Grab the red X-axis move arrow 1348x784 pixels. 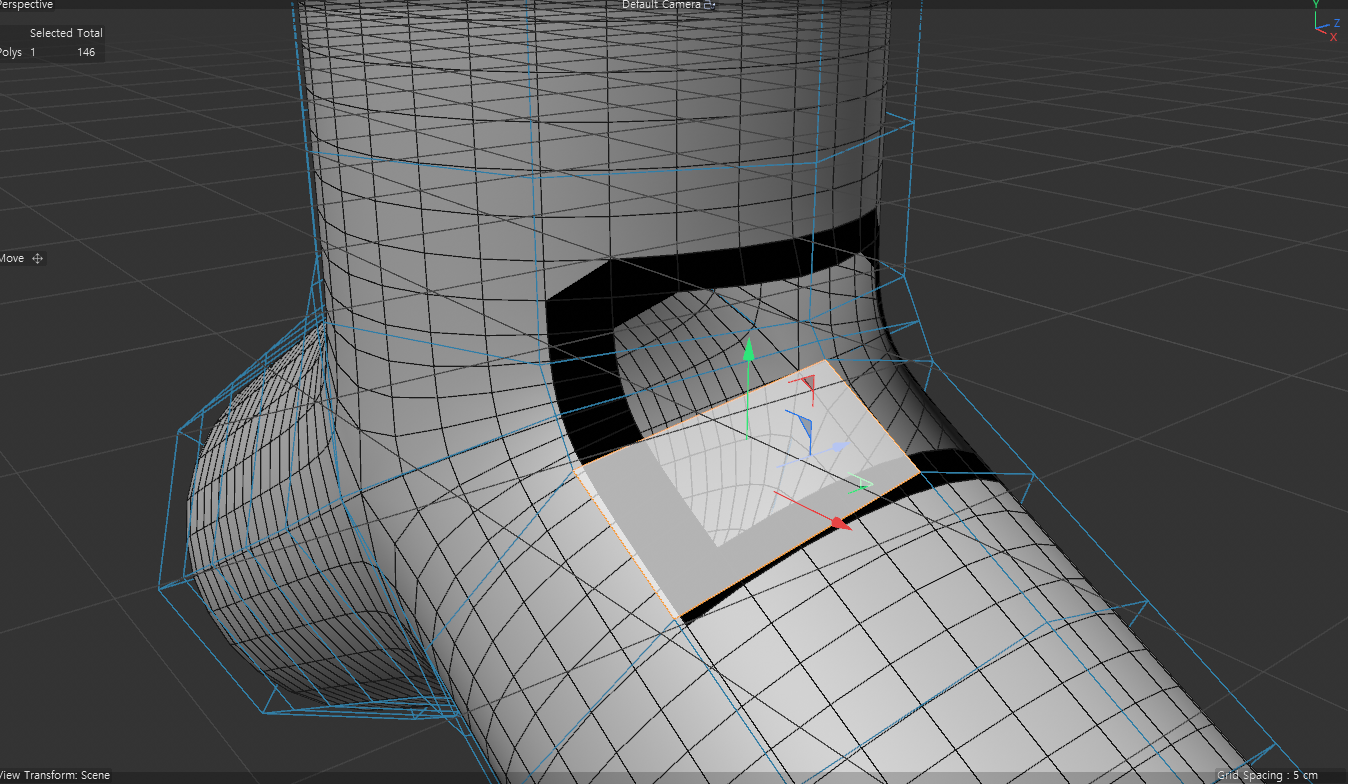point(841,522)
